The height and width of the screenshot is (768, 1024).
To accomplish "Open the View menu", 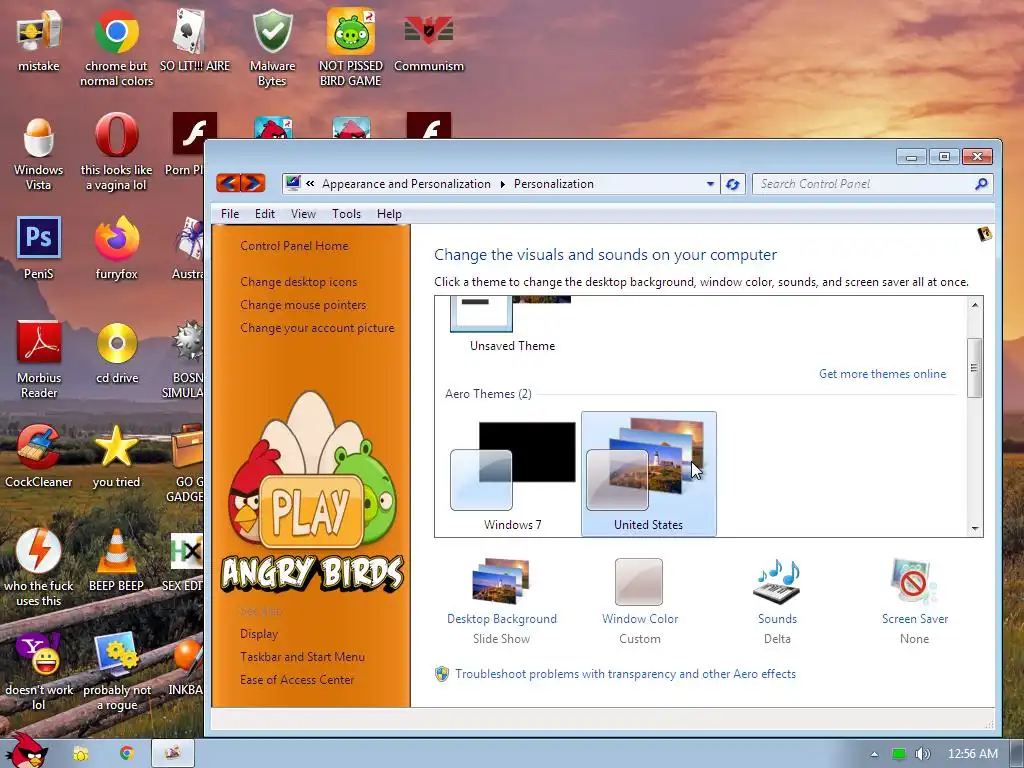I will [x=303, y=214].
